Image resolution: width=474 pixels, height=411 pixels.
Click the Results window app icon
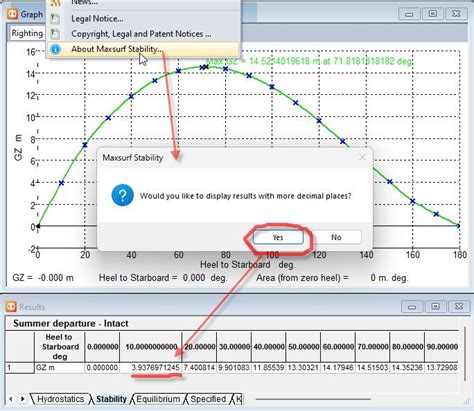pyautogui.click(x=11, y=307)
